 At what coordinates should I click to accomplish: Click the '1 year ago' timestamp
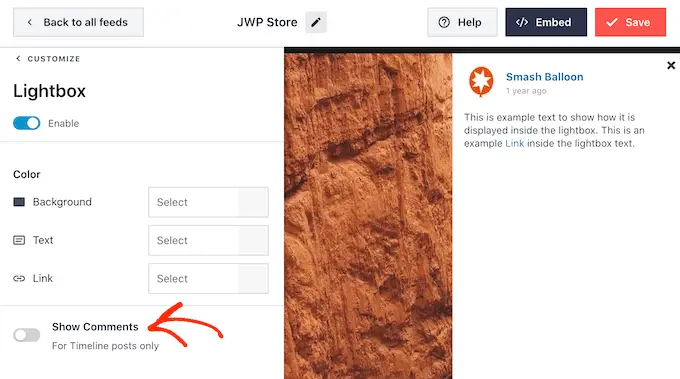(526, 91)
